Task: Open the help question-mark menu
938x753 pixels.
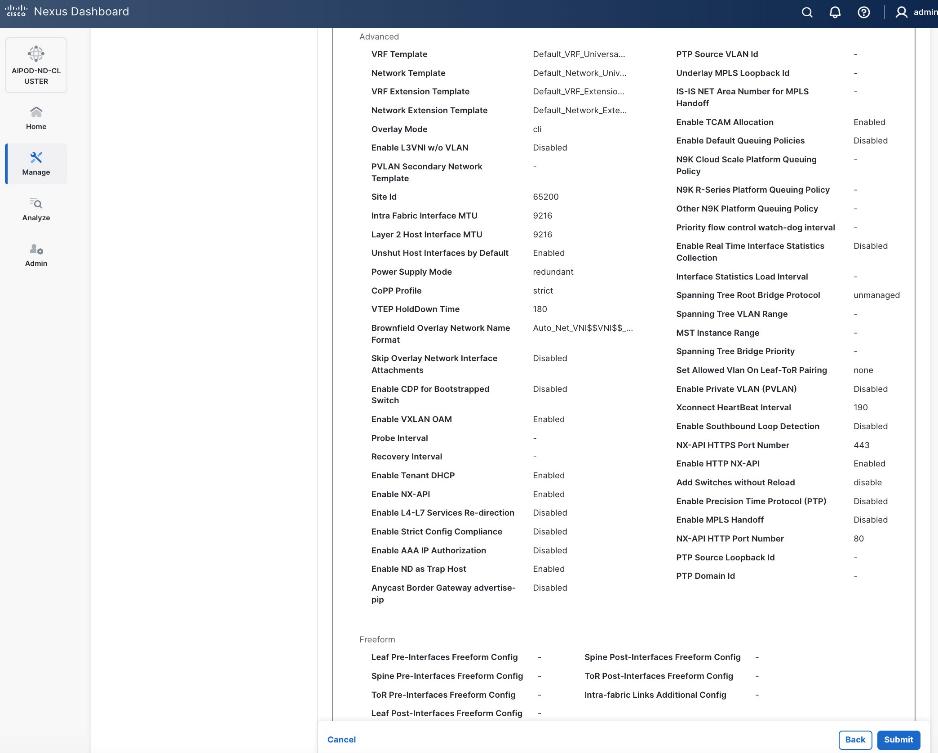Action: [x=863, y=13]
